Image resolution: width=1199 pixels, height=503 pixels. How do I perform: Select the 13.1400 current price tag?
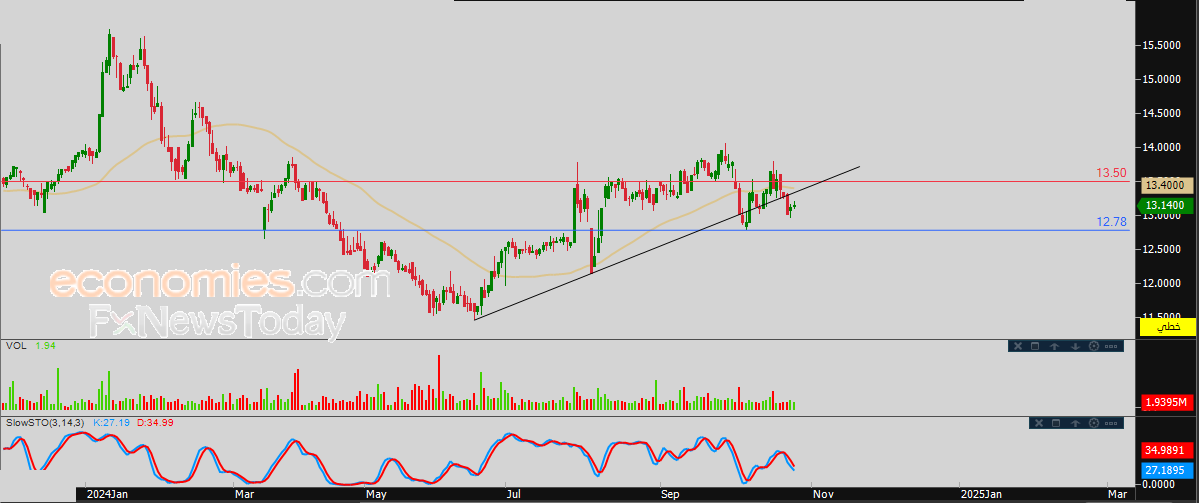click(1167, 206)
